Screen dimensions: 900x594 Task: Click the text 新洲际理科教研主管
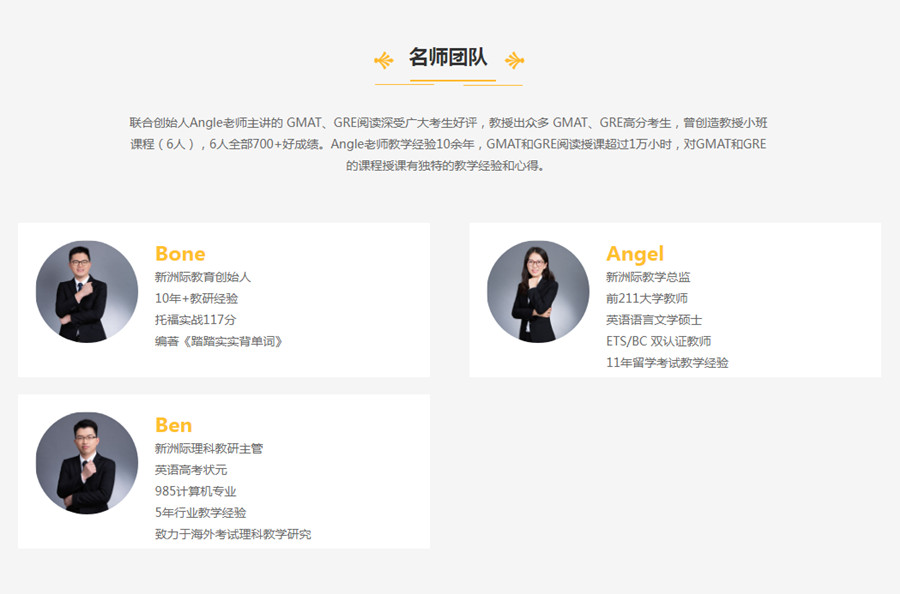(209, 449)
